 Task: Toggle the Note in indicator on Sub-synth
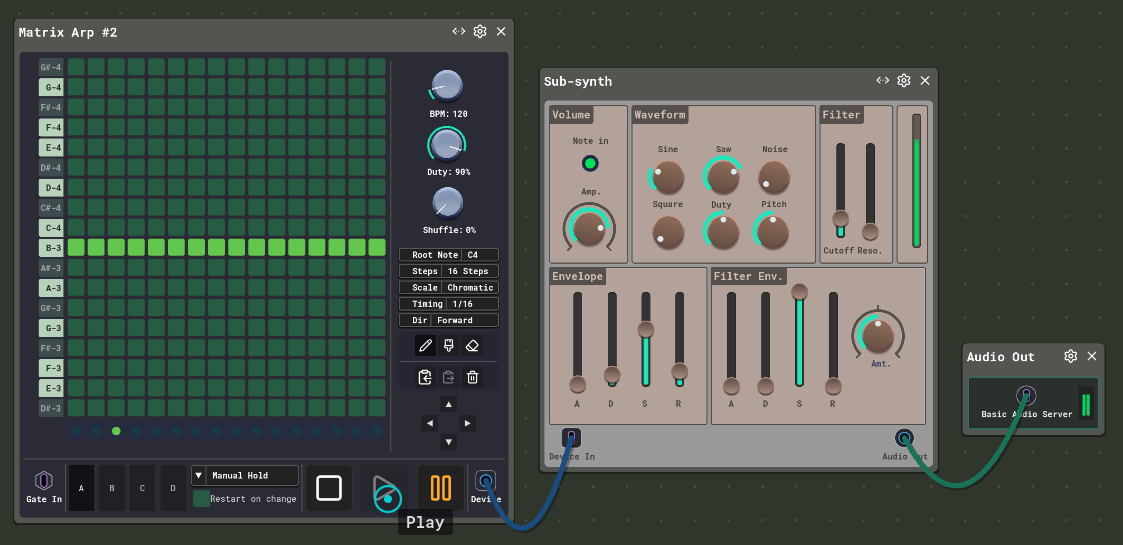tap(590, 163)
